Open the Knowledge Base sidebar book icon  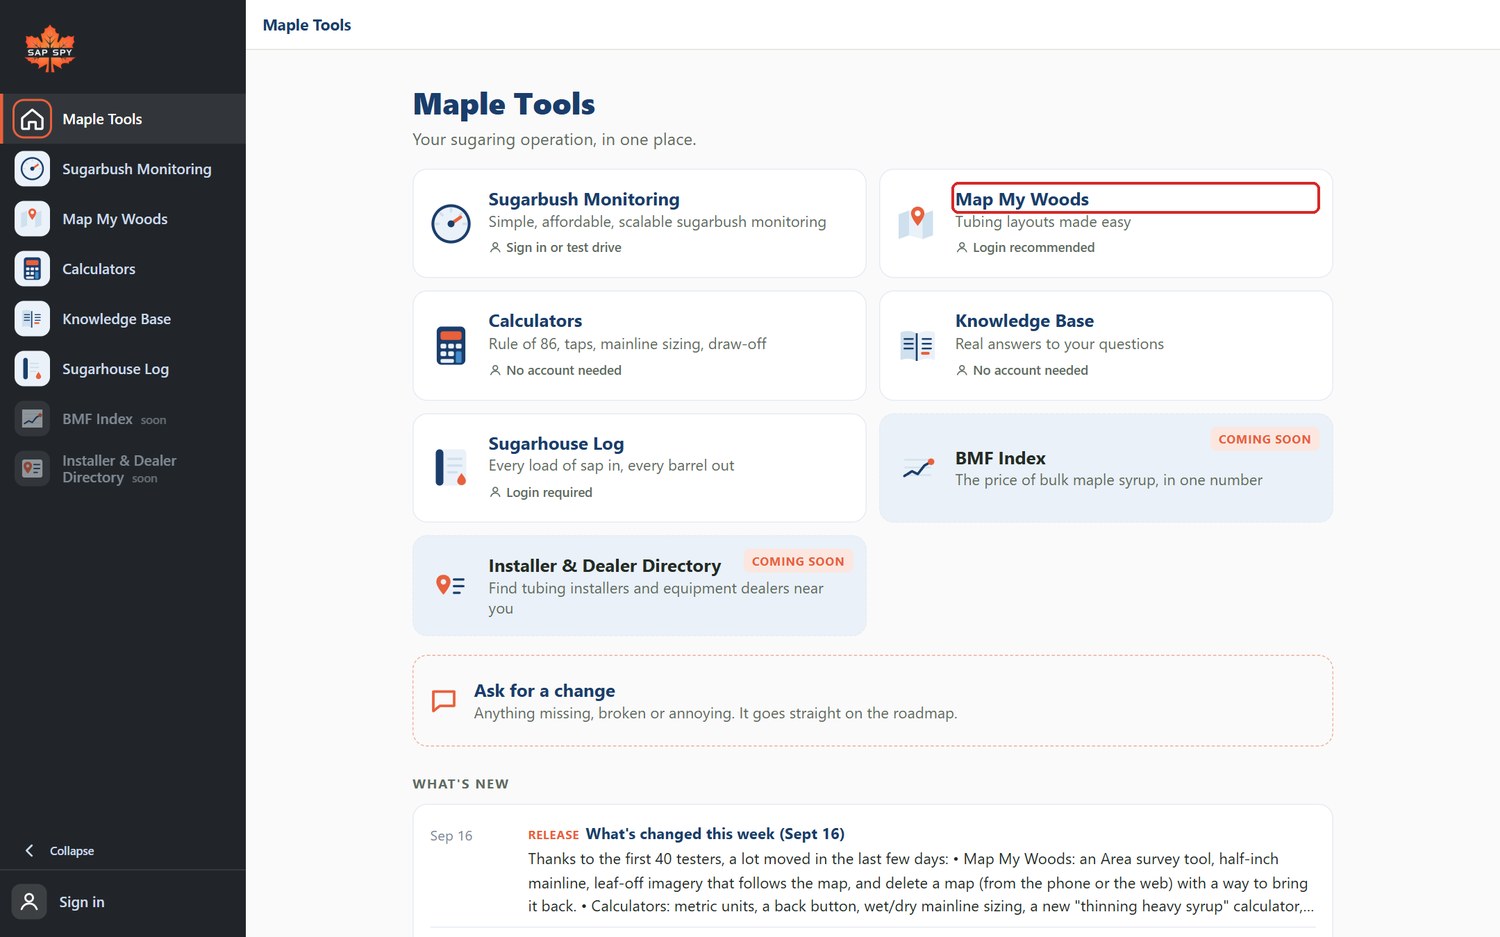(32, 319)
